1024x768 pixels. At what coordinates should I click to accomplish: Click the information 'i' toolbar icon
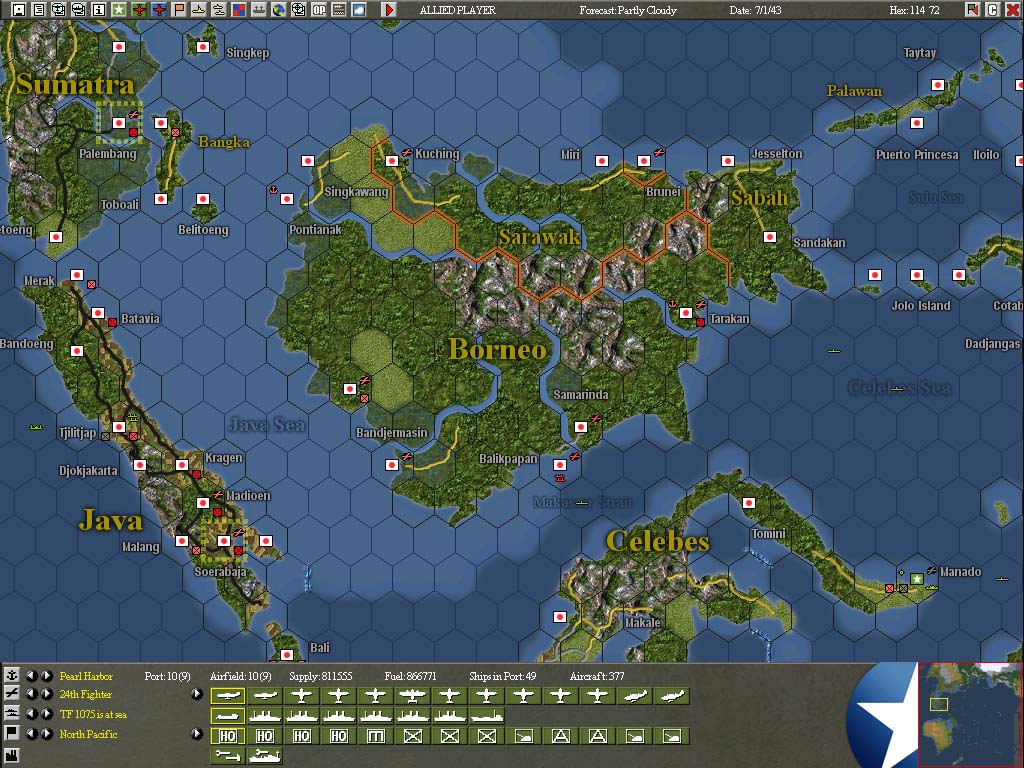coord(99,9)
